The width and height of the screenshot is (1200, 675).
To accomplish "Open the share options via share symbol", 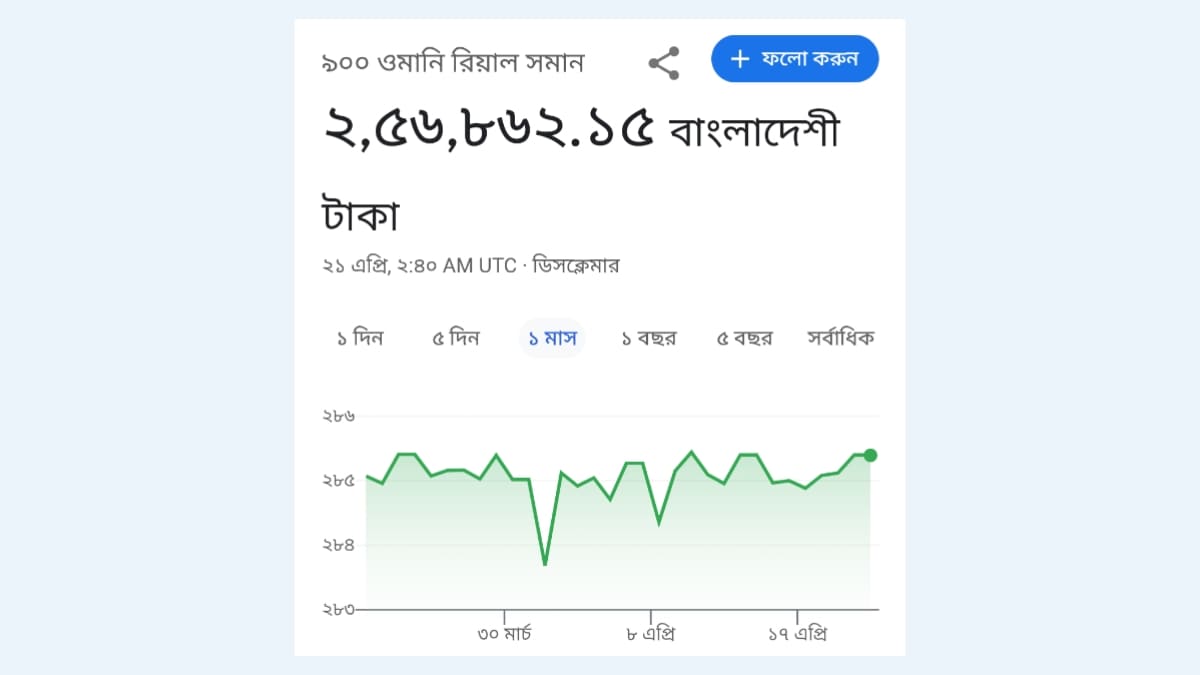I will [665, 62].
